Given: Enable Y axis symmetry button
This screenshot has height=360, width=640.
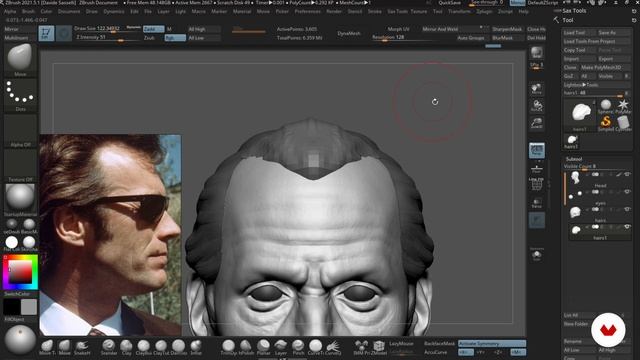Looking at the screenshot, I should 481,352.
